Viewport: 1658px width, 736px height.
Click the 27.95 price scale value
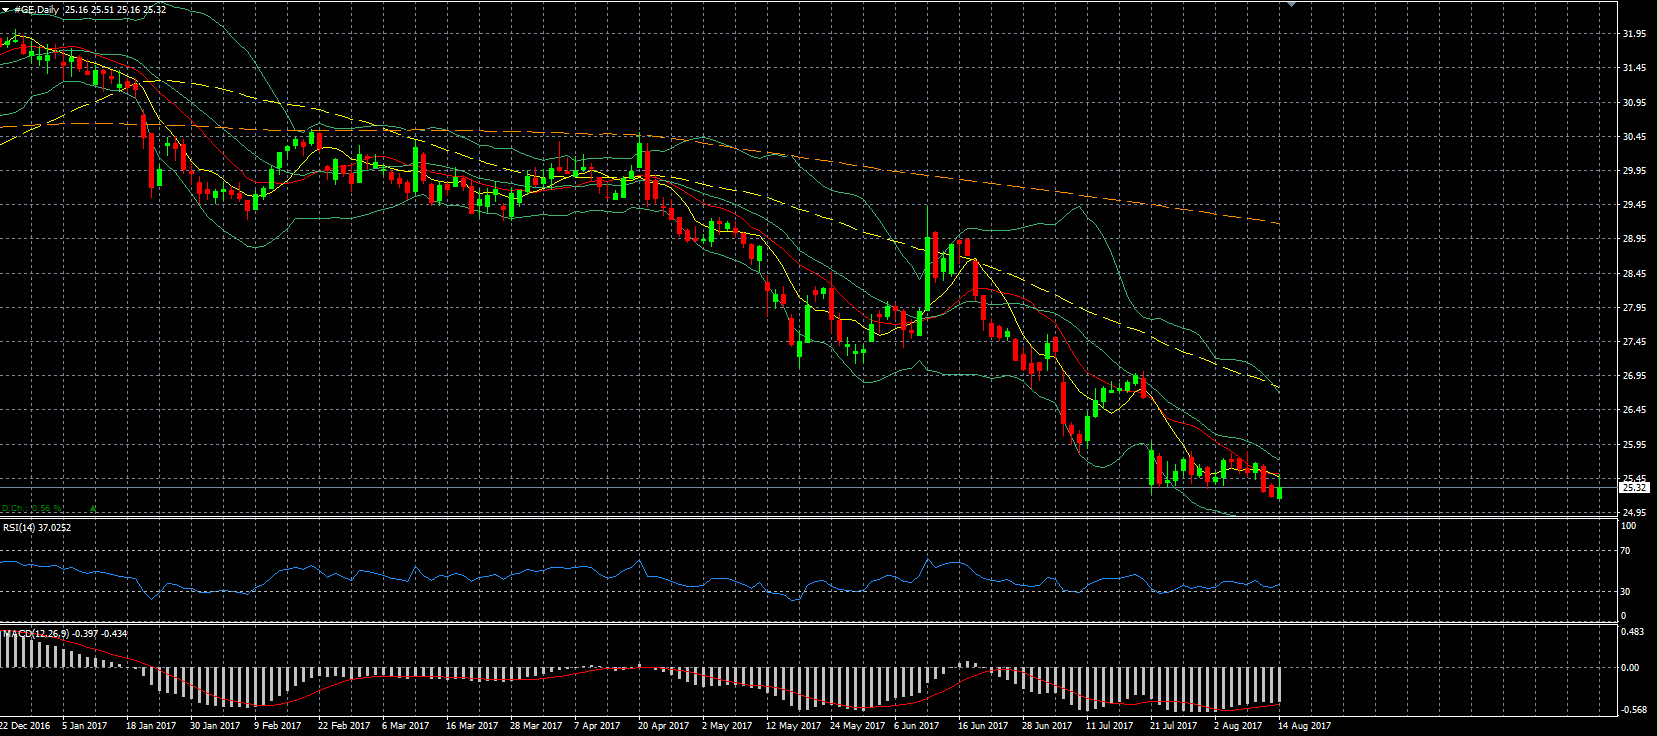(x=1634, y=308)
